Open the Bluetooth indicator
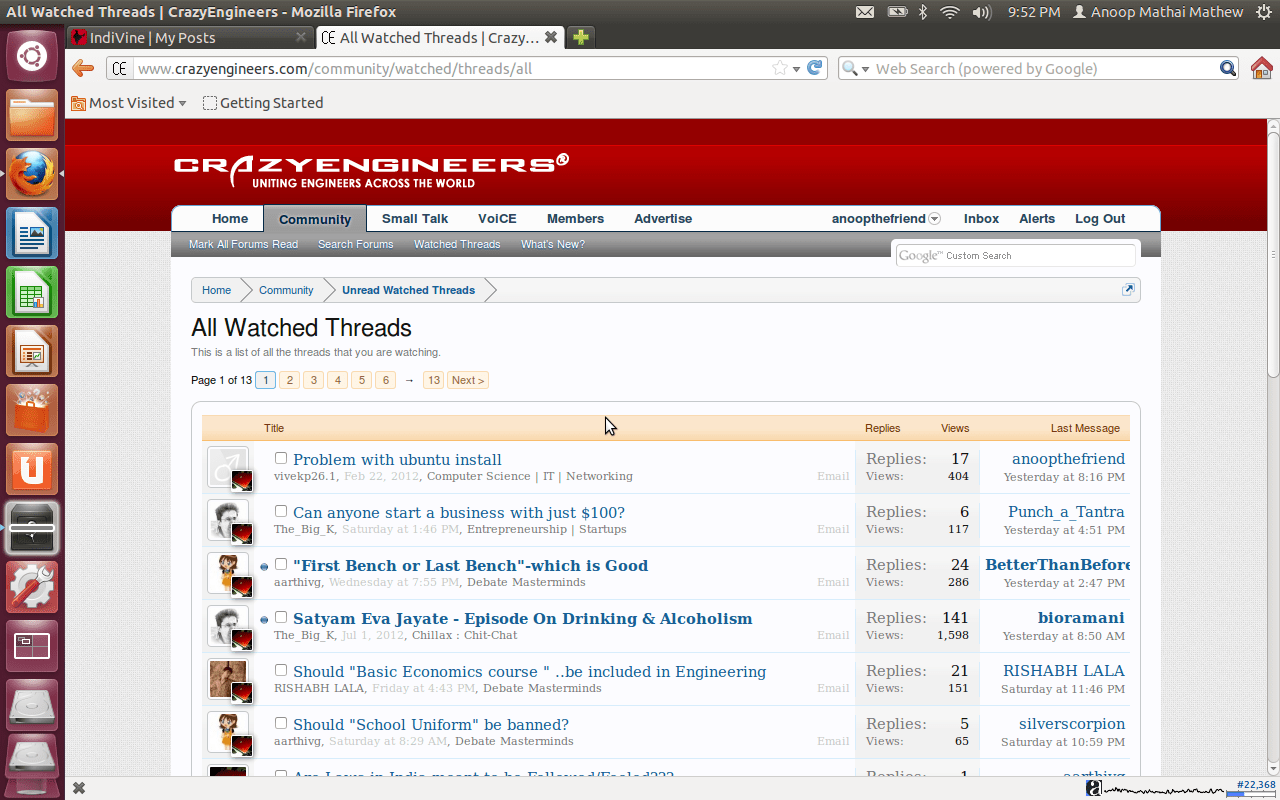The image size is (1280, 800). [923, 12]
